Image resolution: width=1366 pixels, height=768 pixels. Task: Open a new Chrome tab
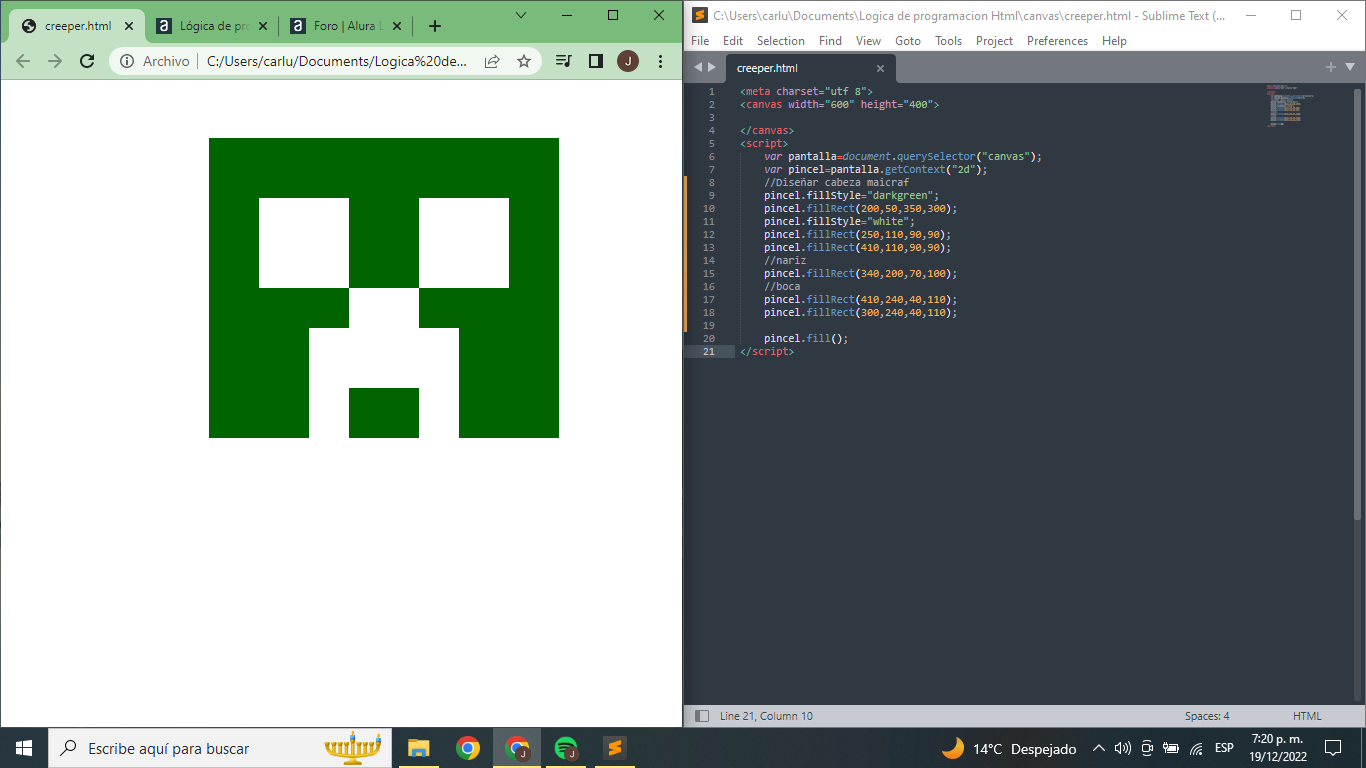tap(434, 26)
